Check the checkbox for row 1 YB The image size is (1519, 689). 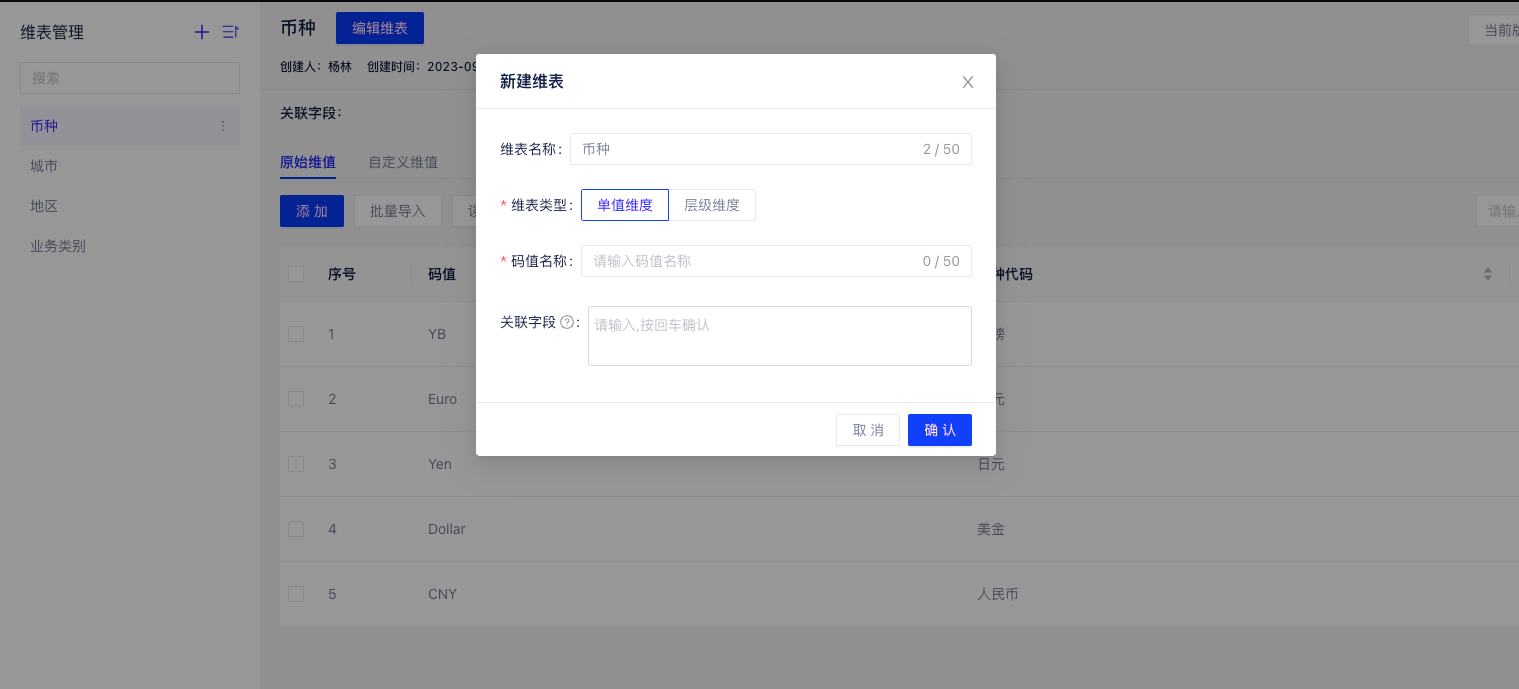pyautogui.click(x=296, y=334)
